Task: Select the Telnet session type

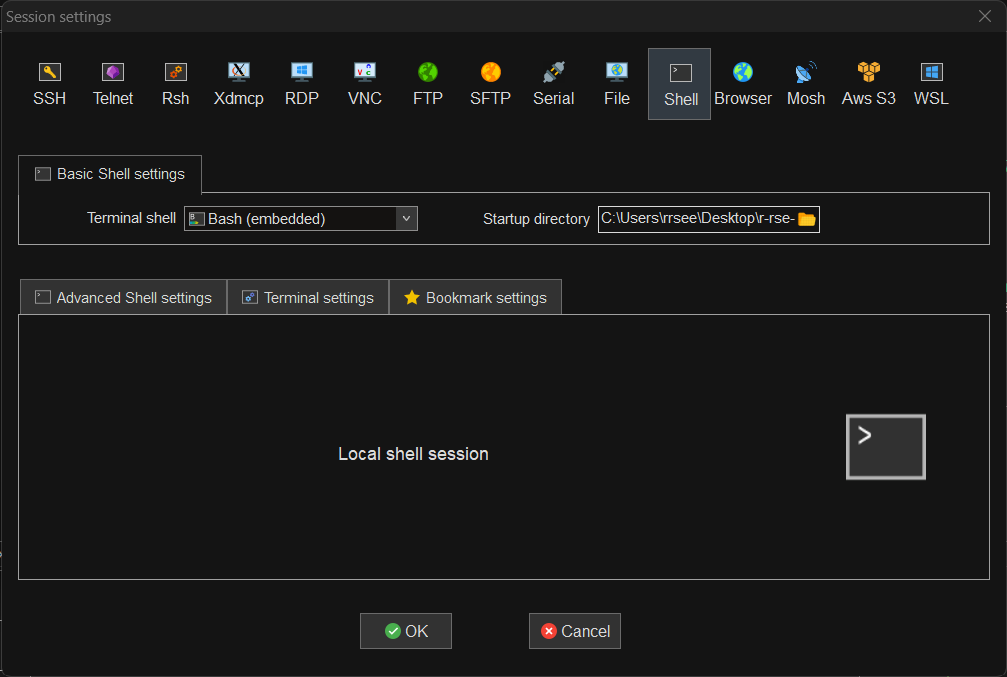Action: point(112,83)
